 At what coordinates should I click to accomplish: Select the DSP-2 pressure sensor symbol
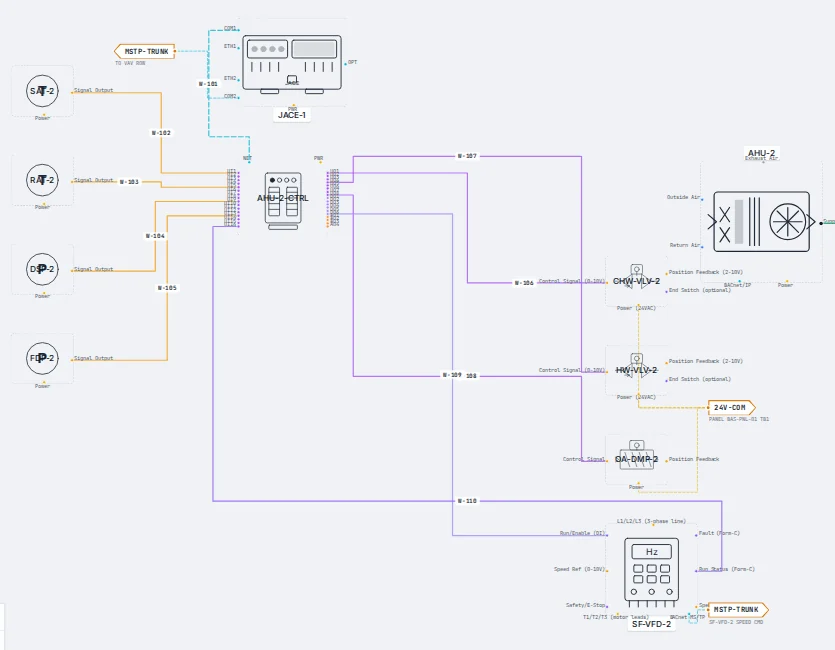tap(42, 269)
